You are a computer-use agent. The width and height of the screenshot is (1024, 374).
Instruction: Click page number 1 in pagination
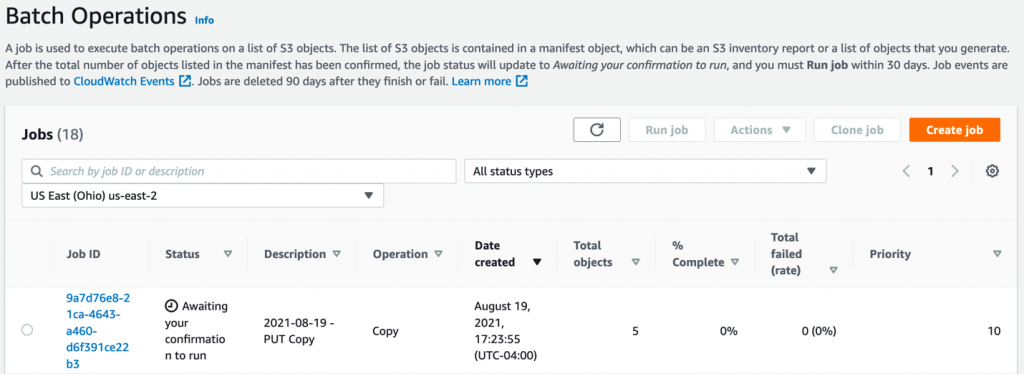click(x=931, y=172)
